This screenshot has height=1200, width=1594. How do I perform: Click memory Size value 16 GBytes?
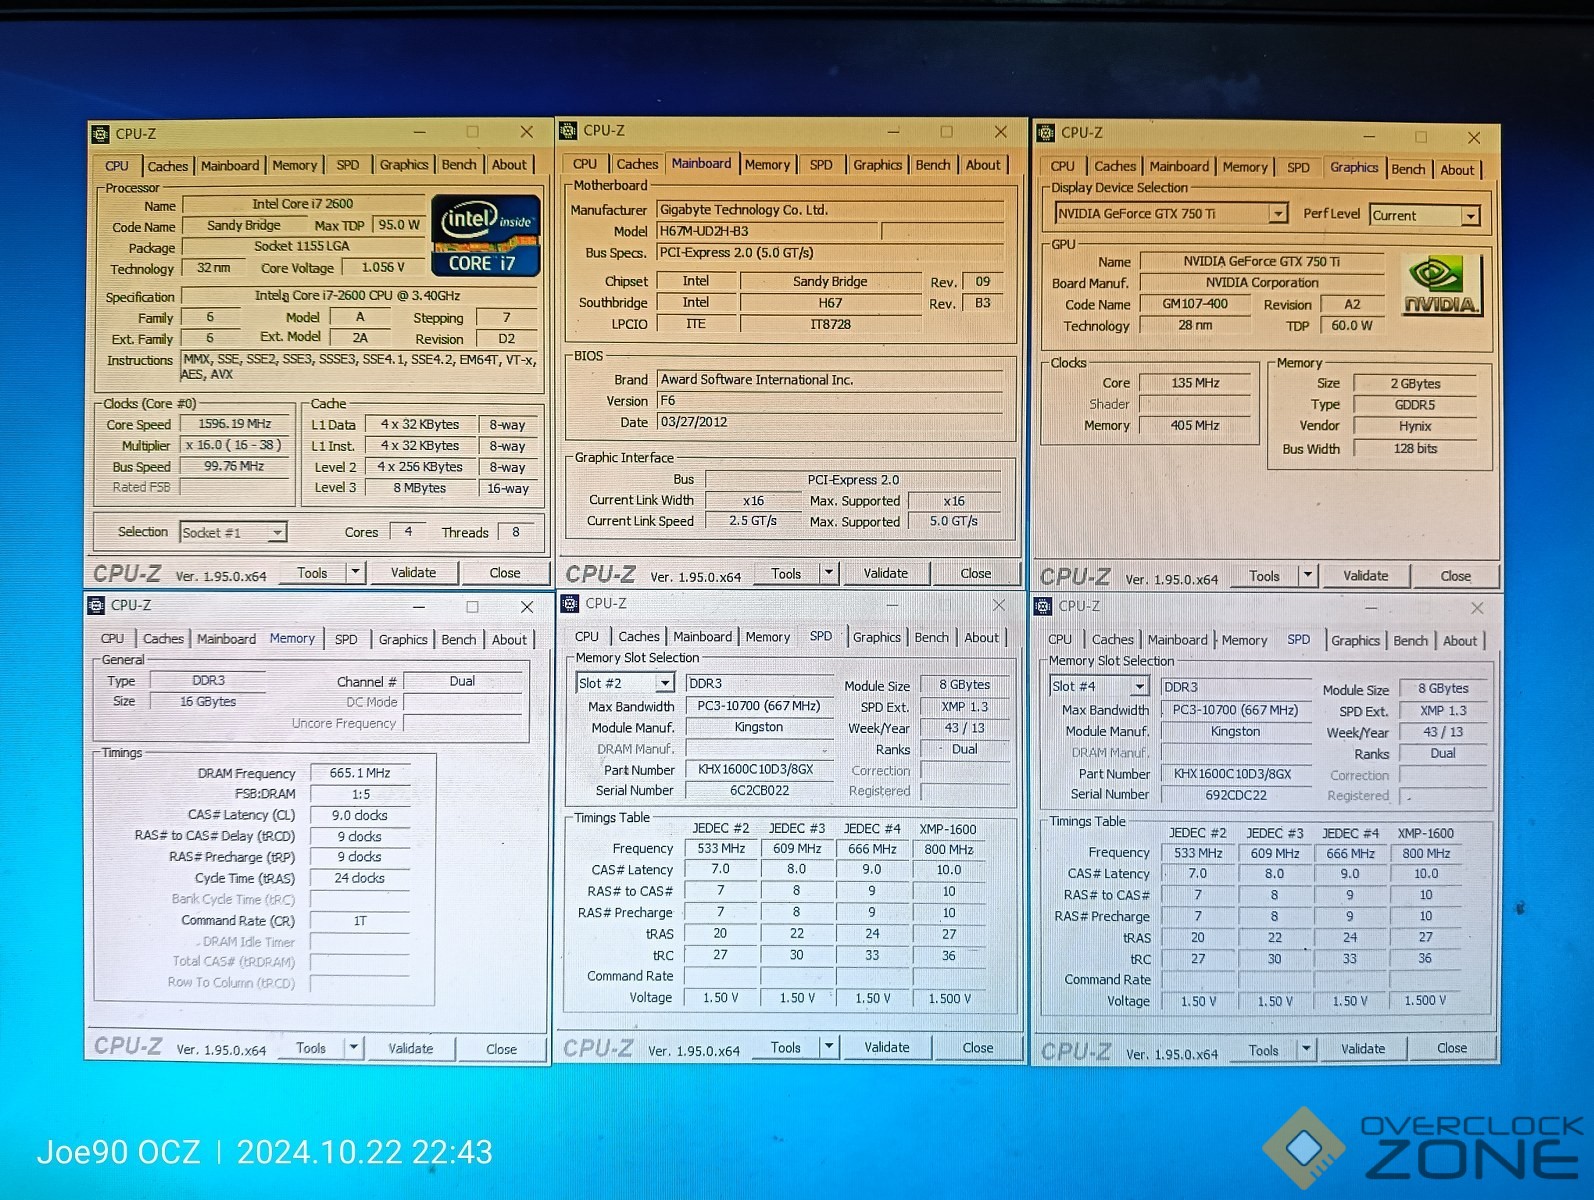click(208, 702)
